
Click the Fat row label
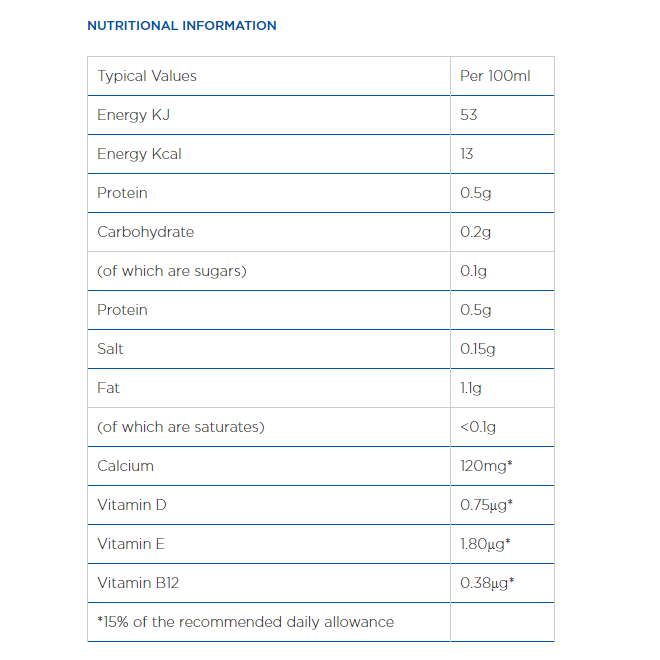coord(108,388)
